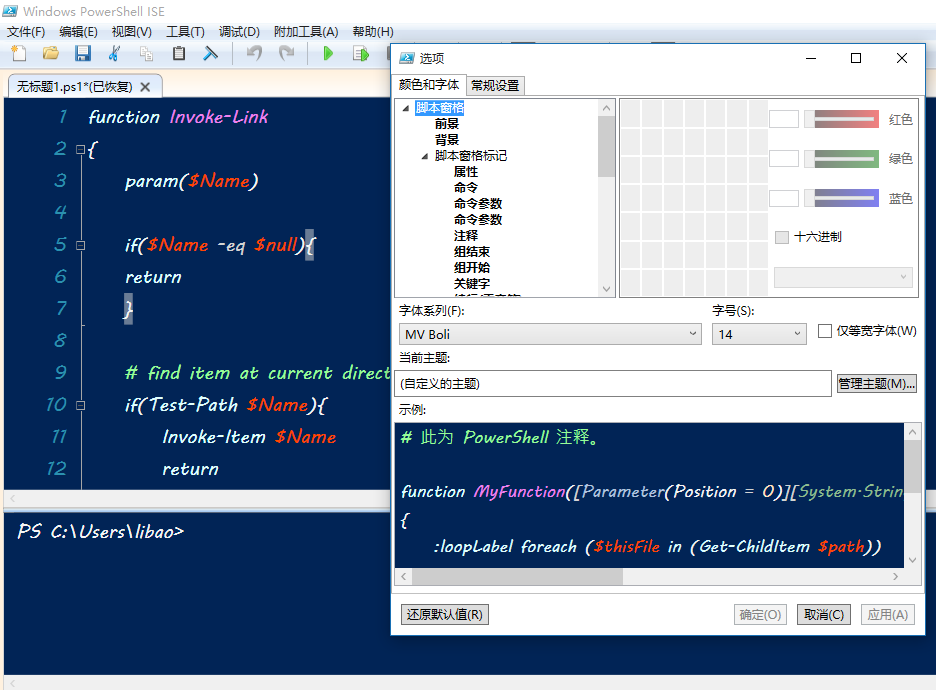
Task: Open the 视图(V) menu
Action: click(x=131, y=32)
